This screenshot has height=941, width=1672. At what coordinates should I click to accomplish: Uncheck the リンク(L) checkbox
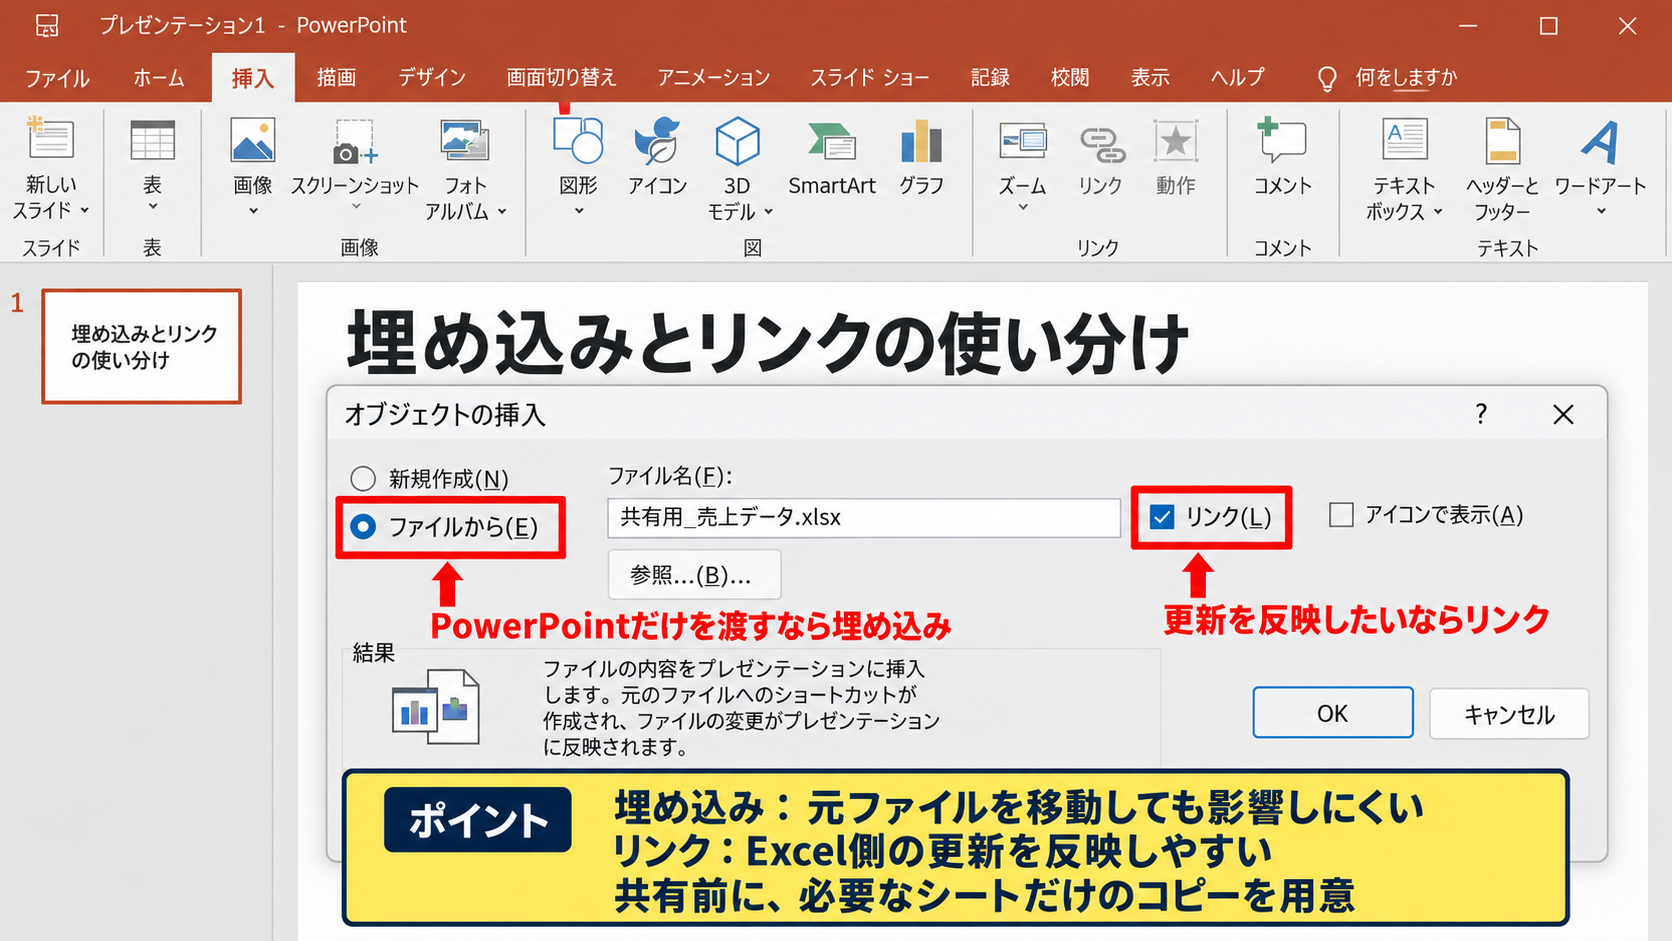pos(1162,517)
